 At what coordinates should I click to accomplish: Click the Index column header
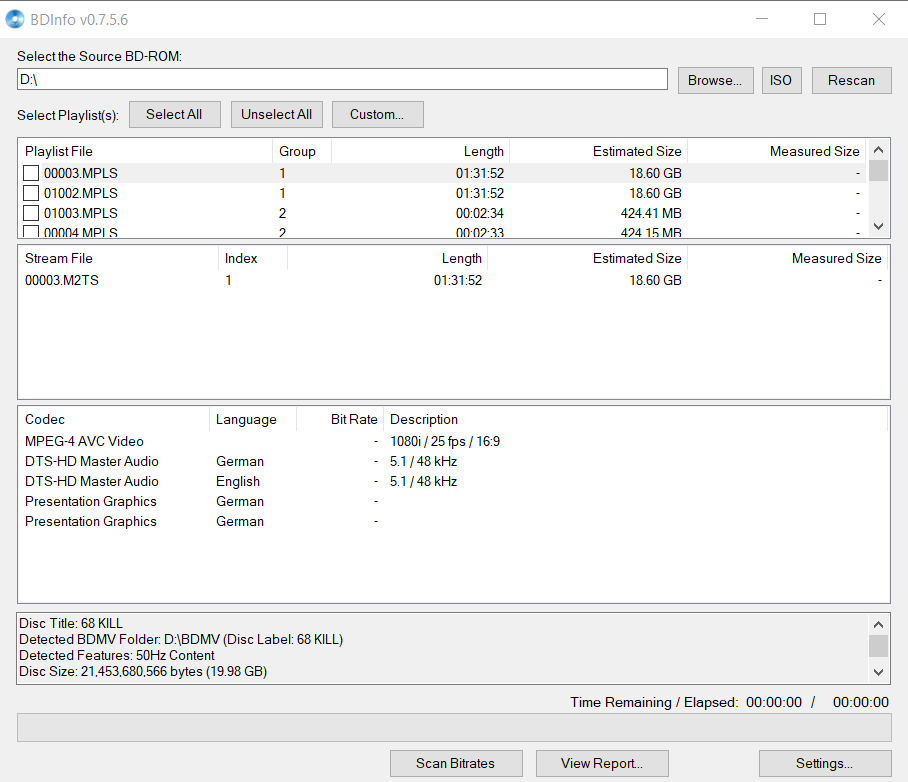[x=253, y=258]
